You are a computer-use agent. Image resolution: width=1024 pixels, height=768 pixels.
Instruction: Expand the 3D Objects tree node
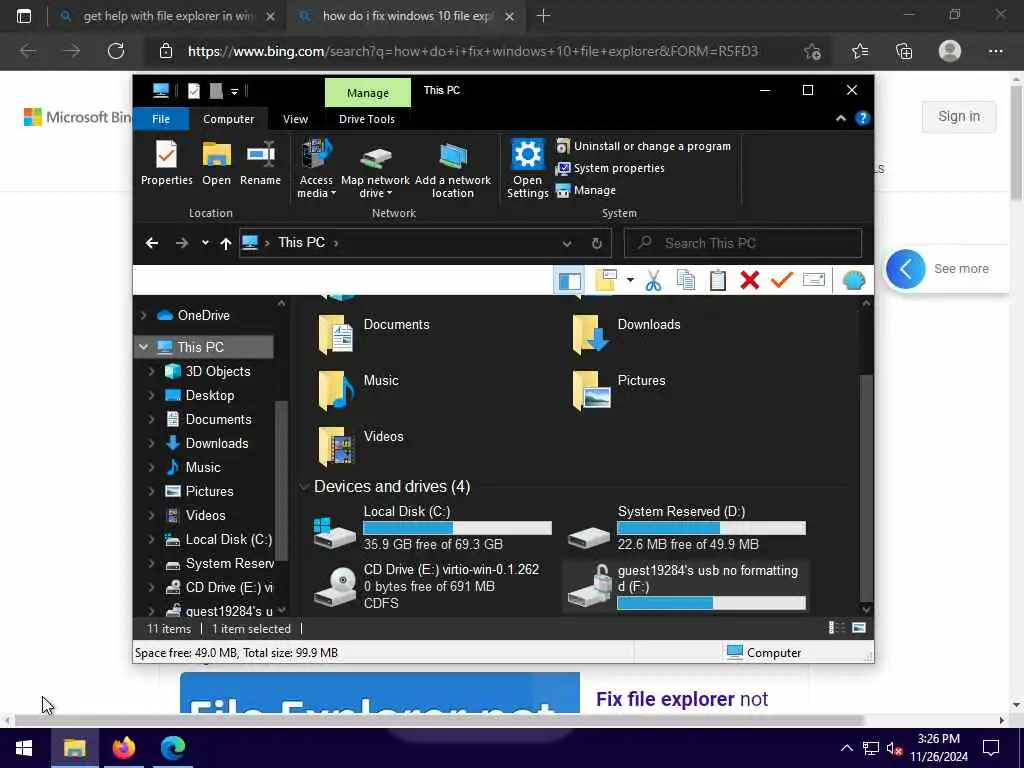[151, 371]
